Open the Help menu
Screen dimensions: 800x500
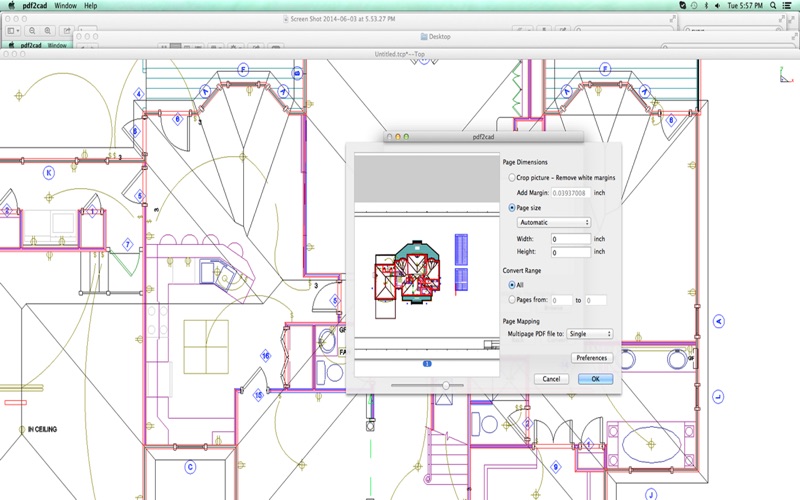point(91,6)
